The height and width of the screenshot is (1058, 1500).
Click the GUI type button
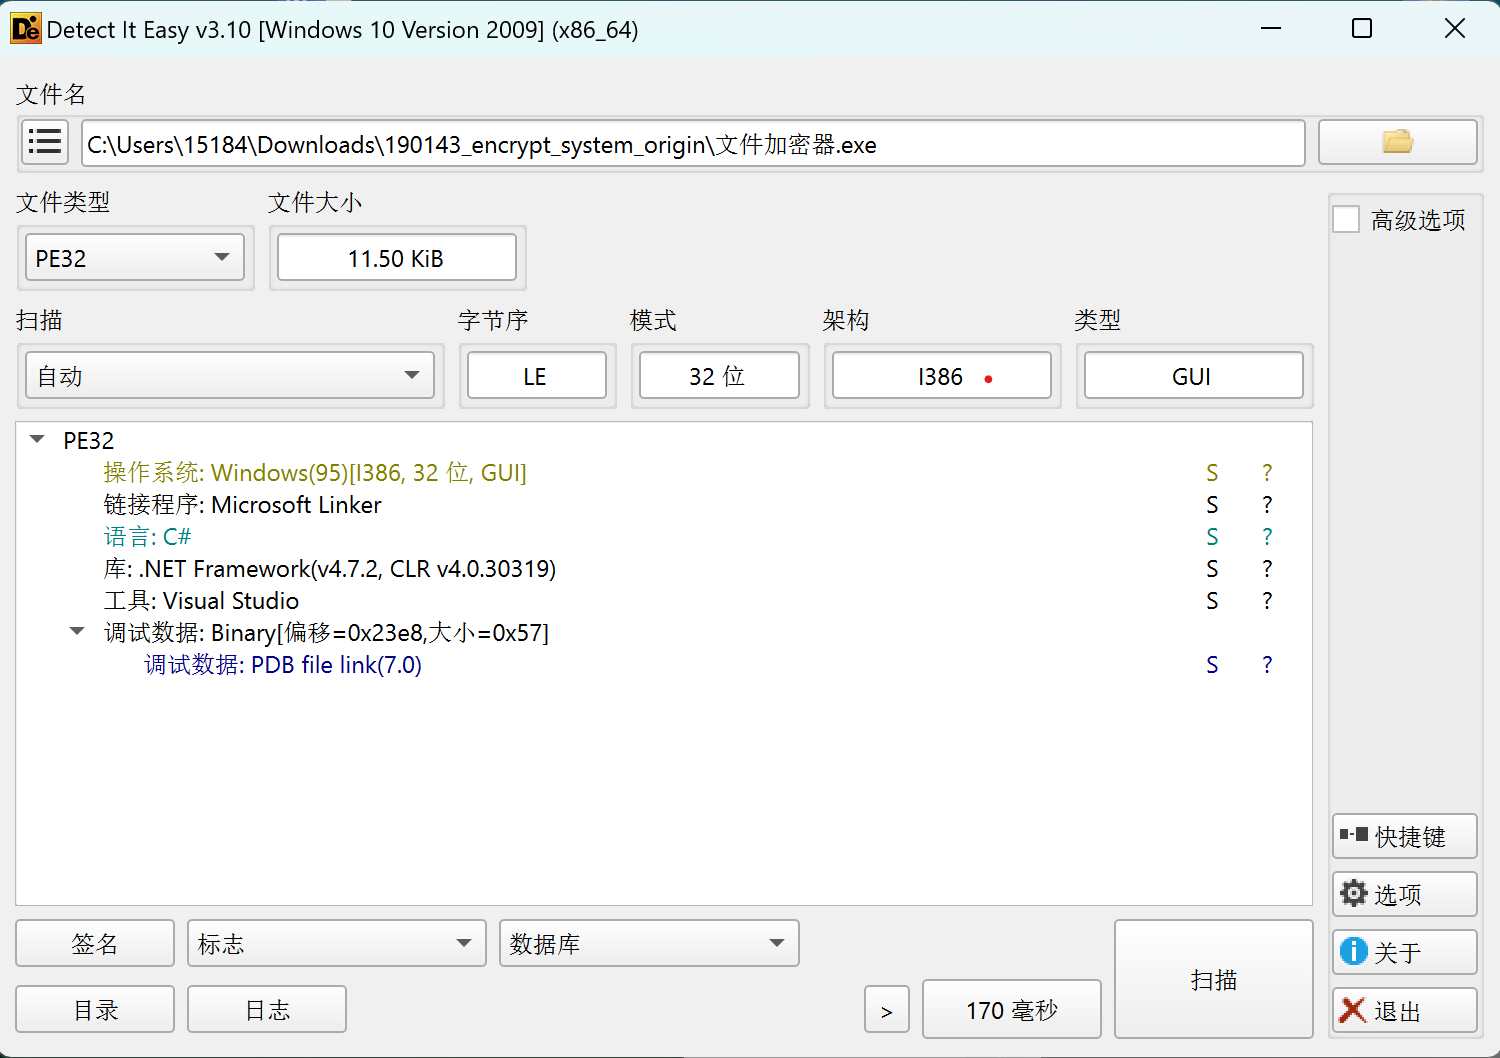click(1194, 376)
